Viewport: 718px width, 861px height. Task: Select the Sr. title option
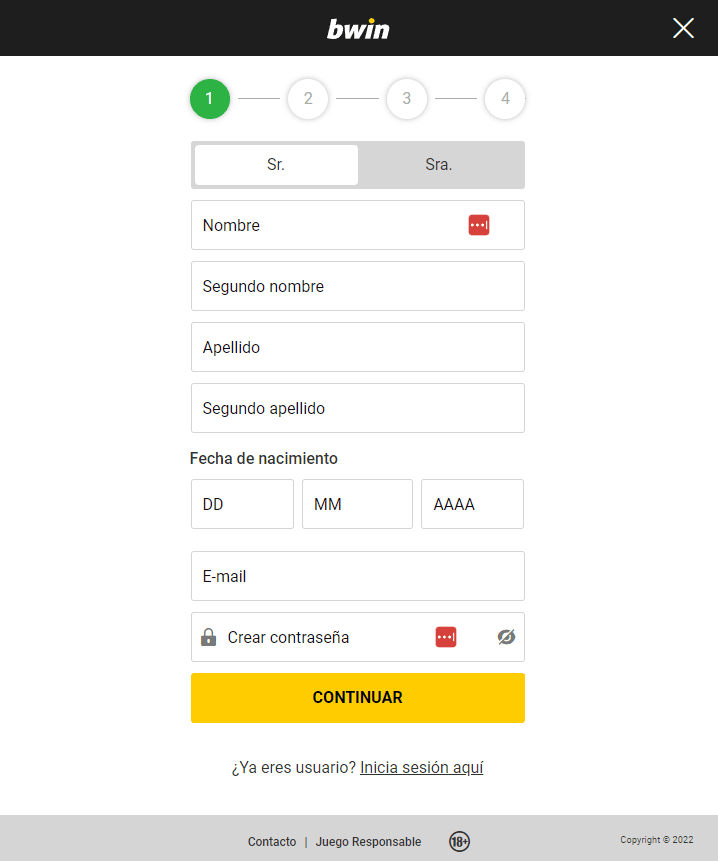pos(275,164)
